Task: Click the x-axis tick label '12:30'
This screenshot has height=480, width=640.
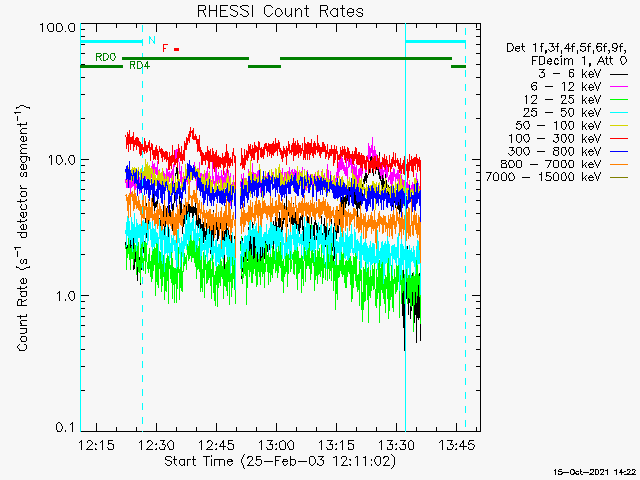Action: coord(156,444)
